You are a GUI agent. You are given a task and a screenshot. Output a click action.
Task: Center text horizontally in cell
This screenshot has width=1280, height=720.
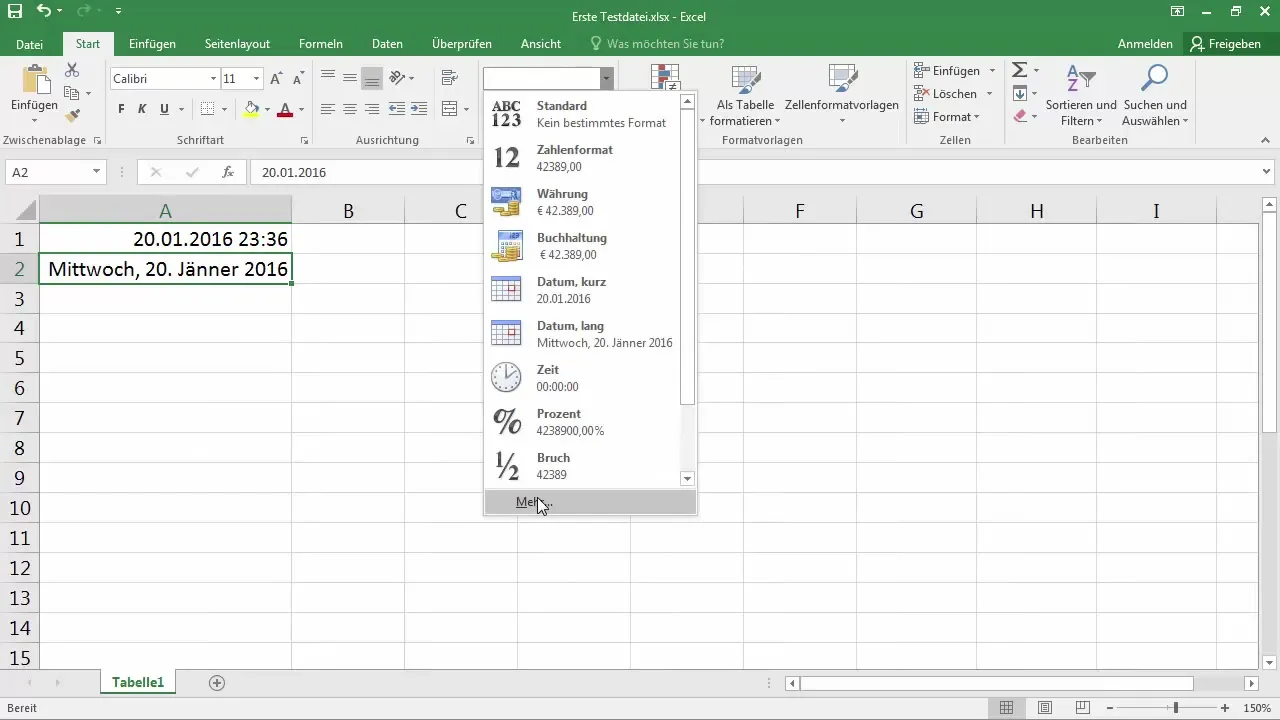pos(349,109)
